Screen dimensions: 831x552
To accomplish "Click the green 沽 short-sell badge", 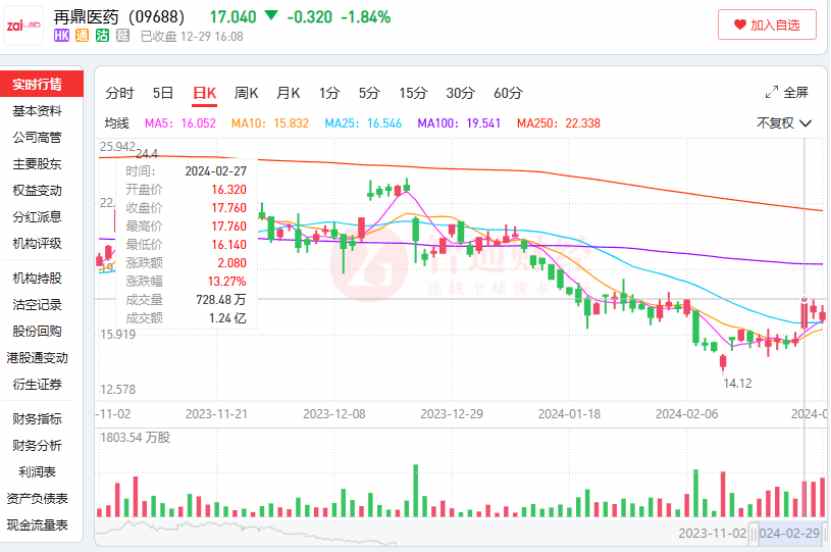I will pyautogui.click(x=102, y=36).
